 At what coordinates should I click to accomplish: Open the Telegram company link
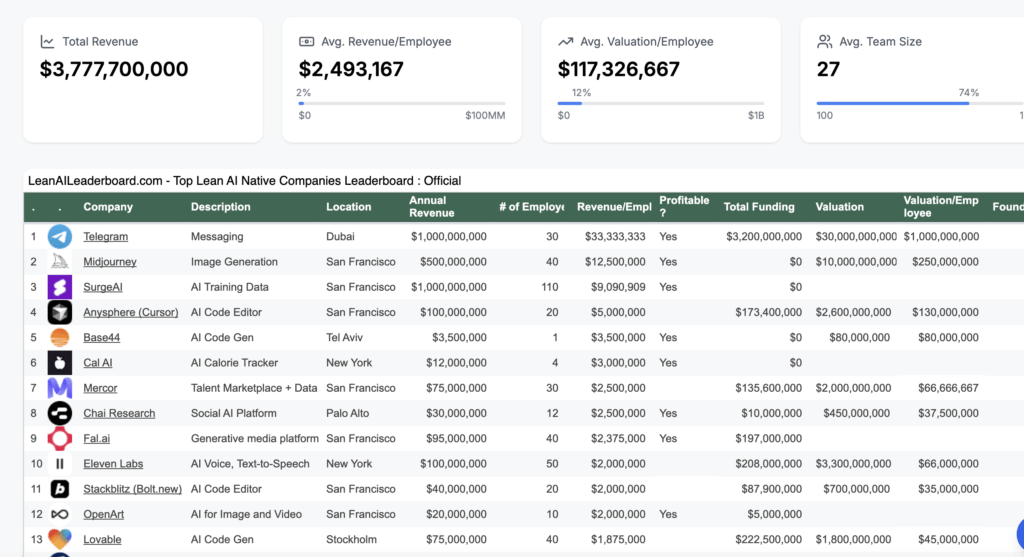click(105, 237)
